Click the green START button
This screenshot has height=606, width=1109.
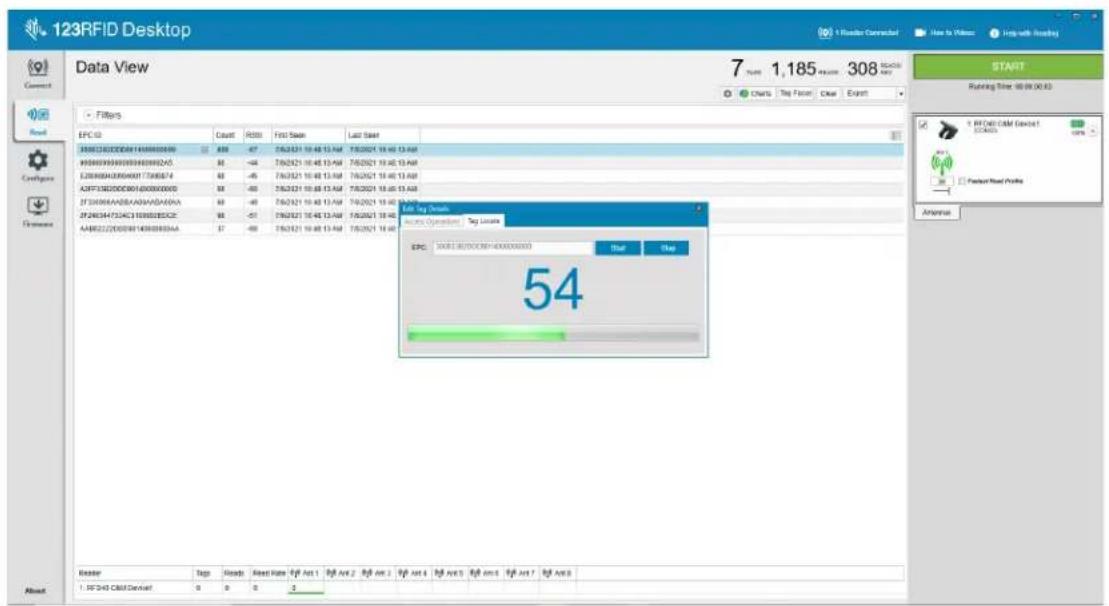click(x=1007, y=66)
